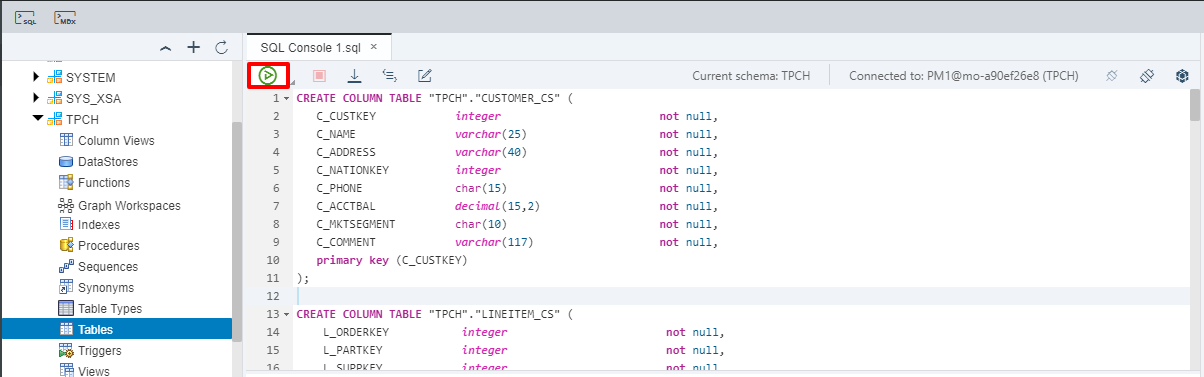Click the varchar(117) data type text
This screenshot has height=377, width=1204.
point(494,243)
